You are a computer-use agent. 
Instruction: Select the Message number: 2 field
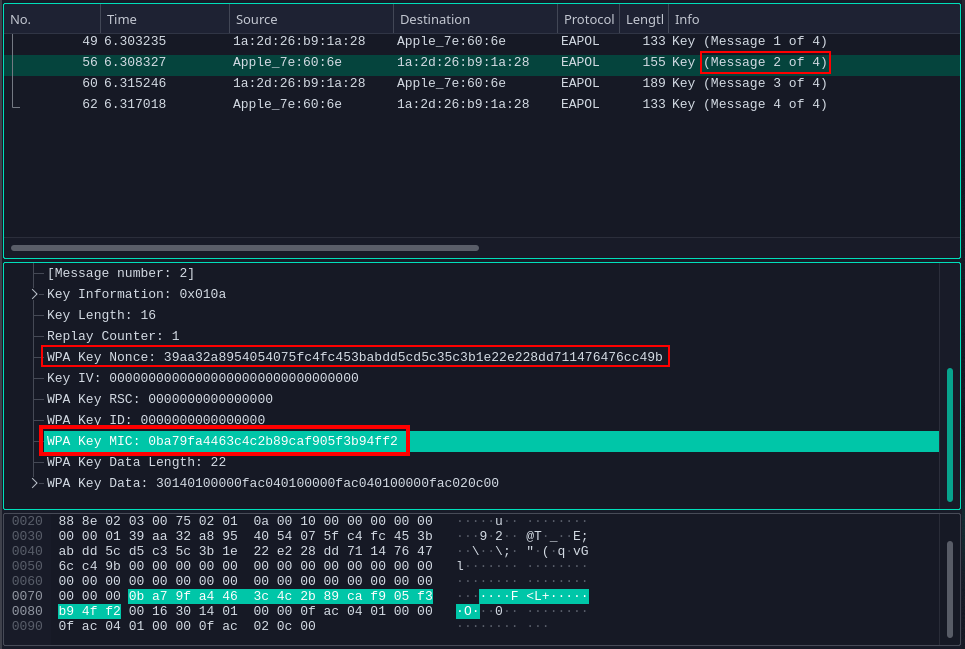pyautogui.click(x=121, y=273)
